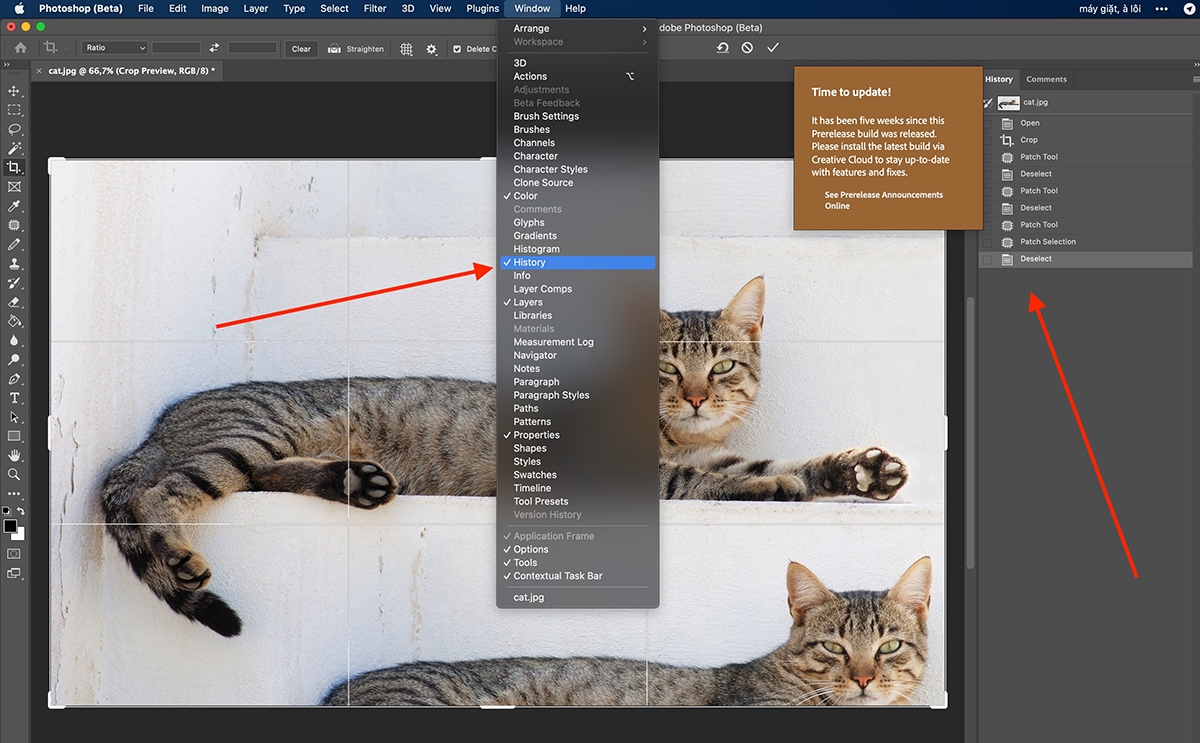
Task: Reset default foreground and background colors
Action: tap(6, 511)
